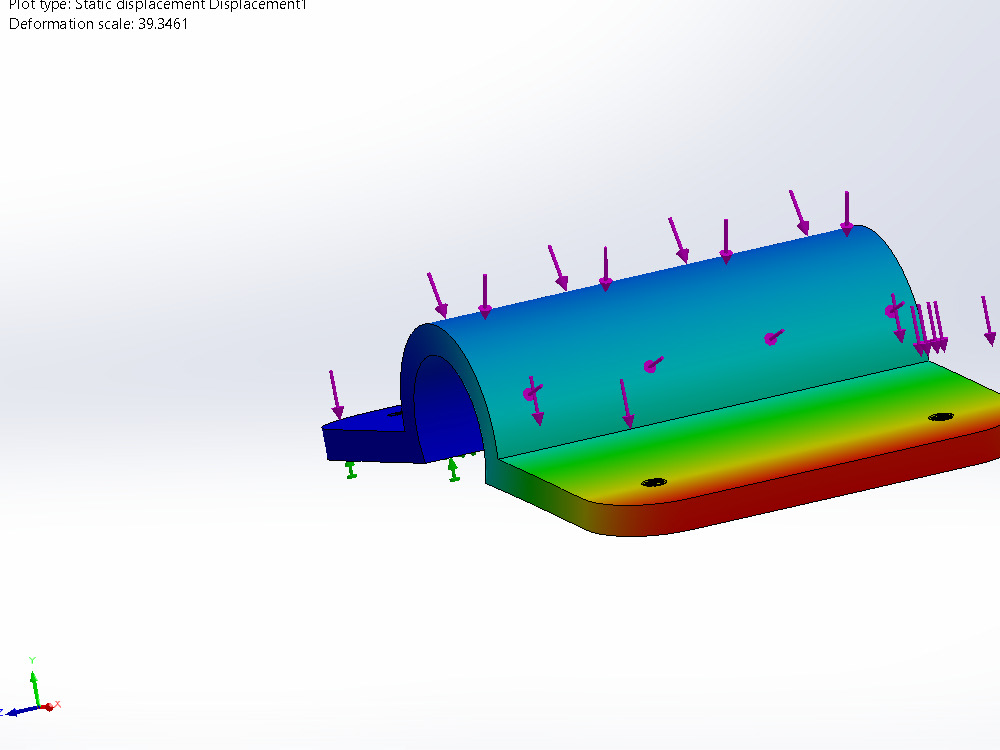The width and height of the screenshot is (1000, 750).
Task: Click the Plot type Static displacement label
Action: point(155,5)
